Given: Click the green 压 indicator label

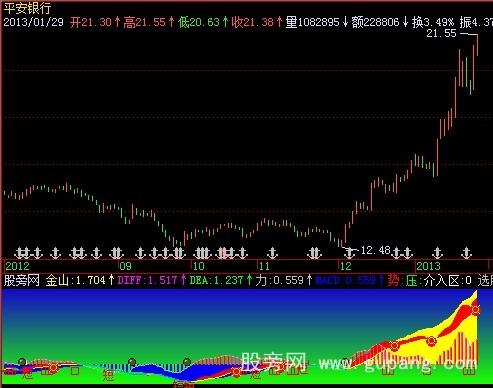Looking at the screenshot, I should 412,280.
